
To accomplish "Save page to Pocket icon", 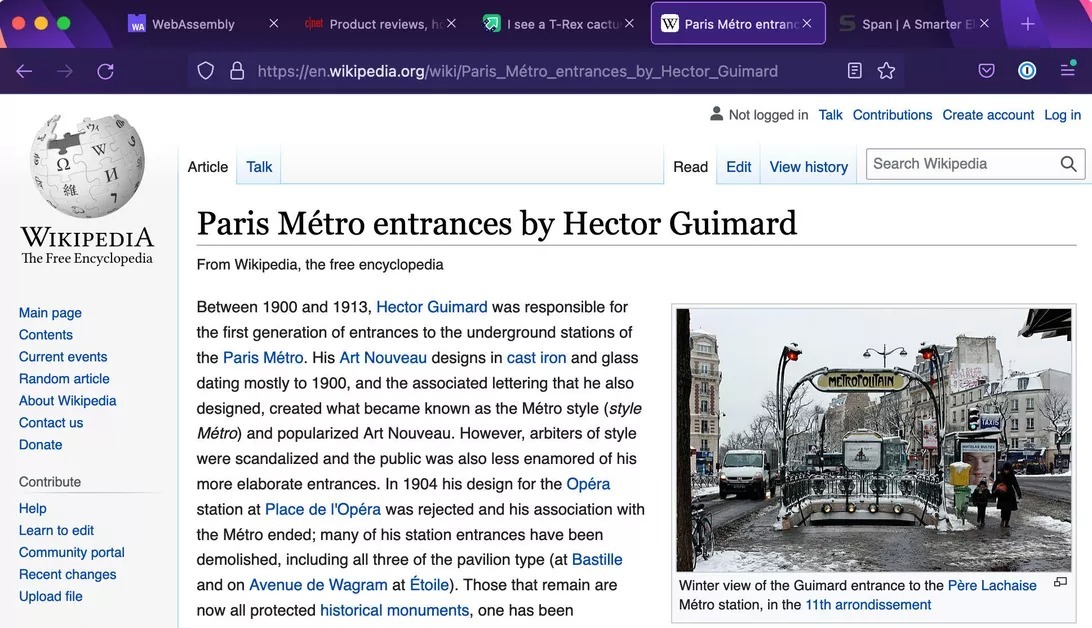I will 986,70.
